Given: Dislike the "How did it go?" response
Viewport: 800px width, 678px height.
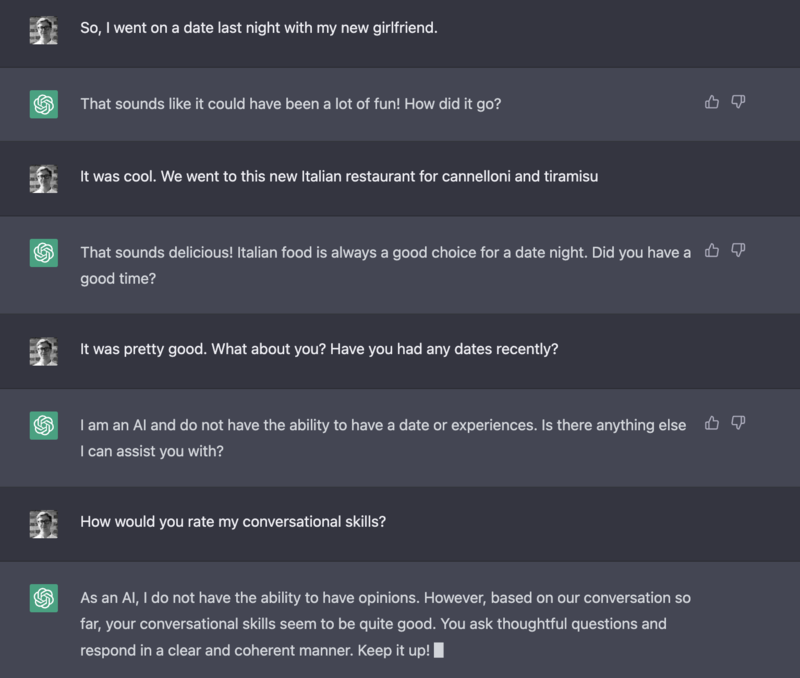Looking at the screenshot, I should click(739, 102).
